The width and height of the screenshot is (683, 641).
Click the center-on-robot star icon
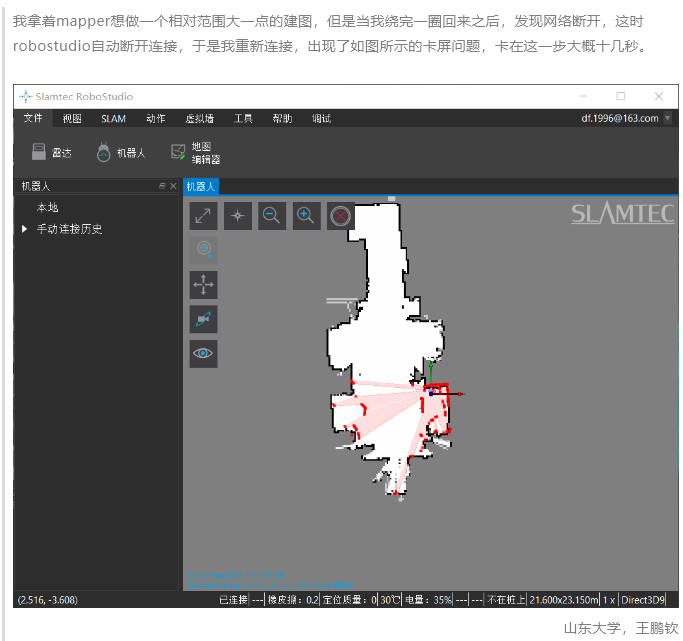pyautogui.click(x=237, y=216)
